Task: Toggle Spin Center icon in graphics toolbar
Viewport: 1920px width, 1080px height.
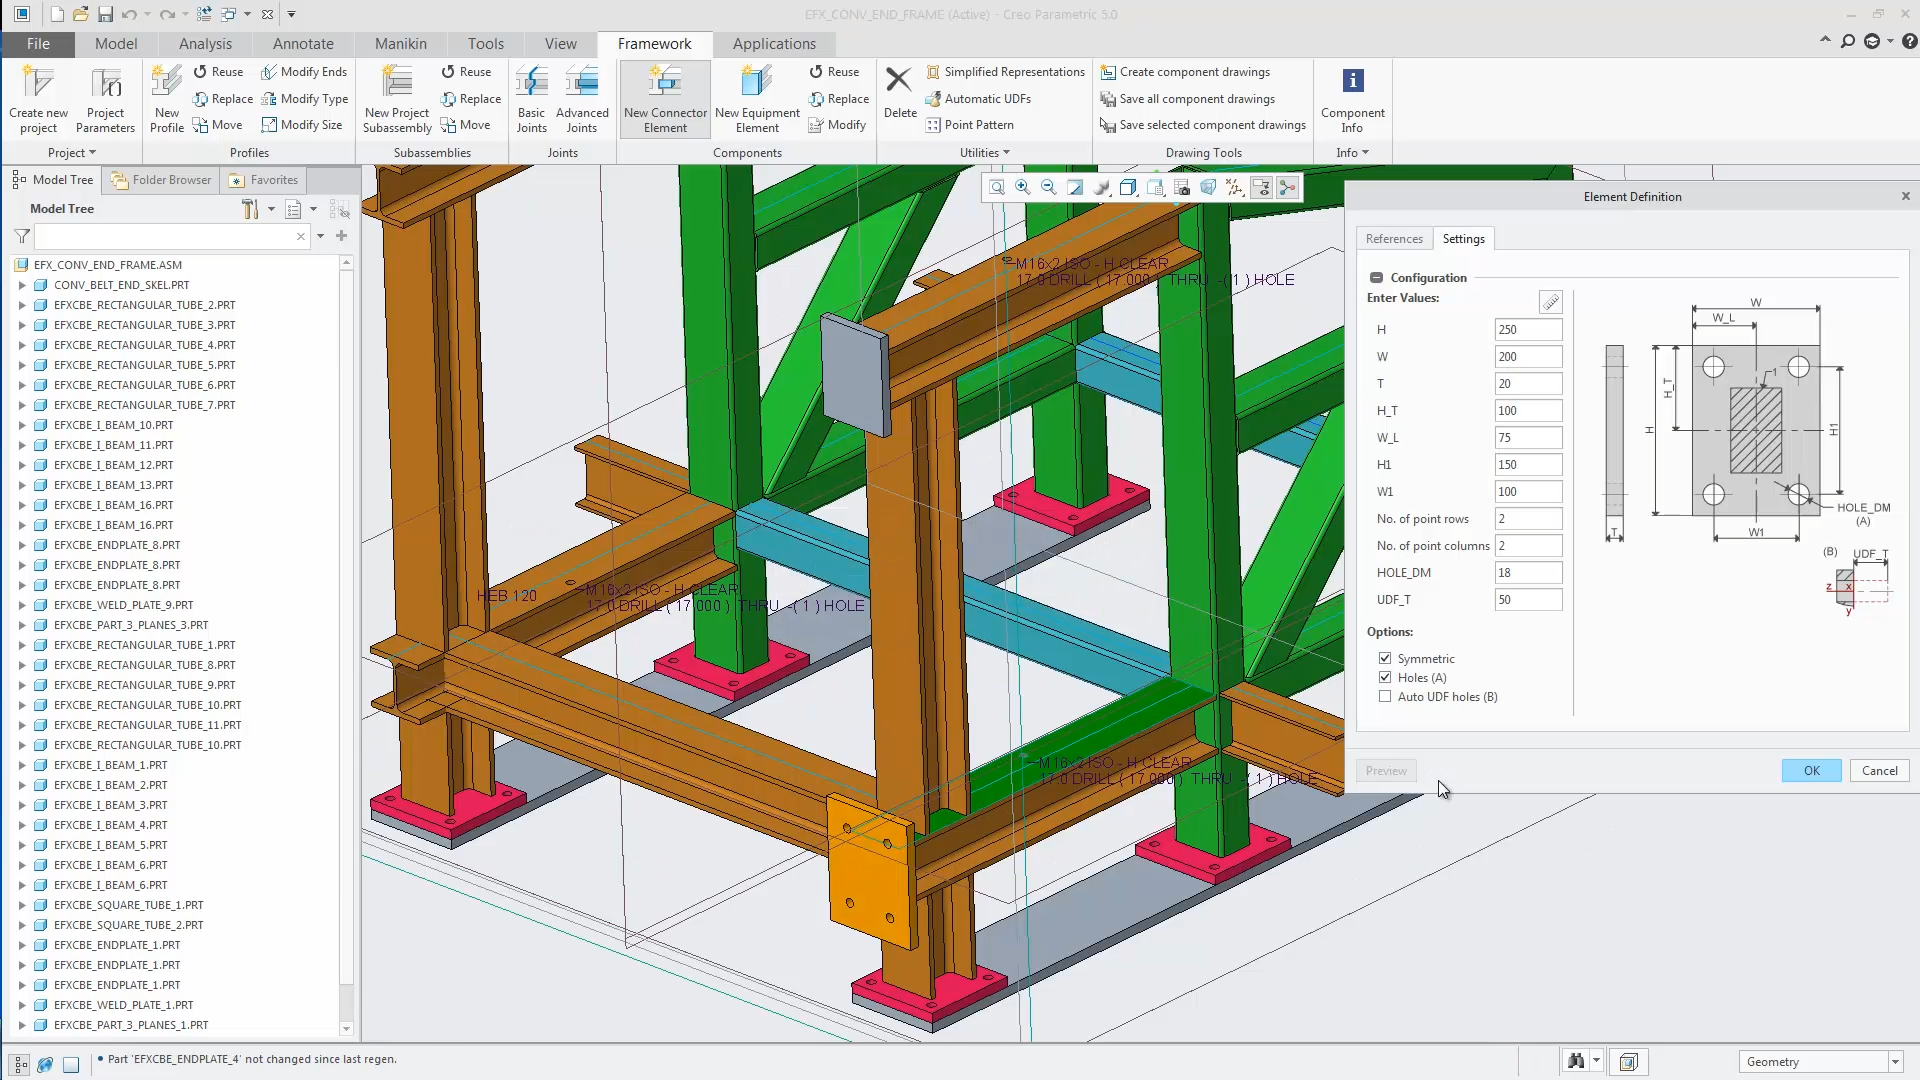Action: (1287, 187)
